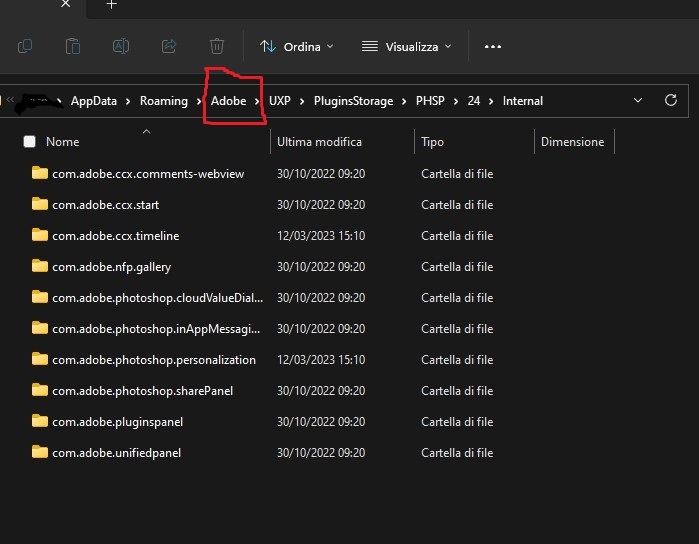Screen dimensions: 699x544
Task: Show hidden breadcrumb parents via double chevron
Action: coord(10,99)
